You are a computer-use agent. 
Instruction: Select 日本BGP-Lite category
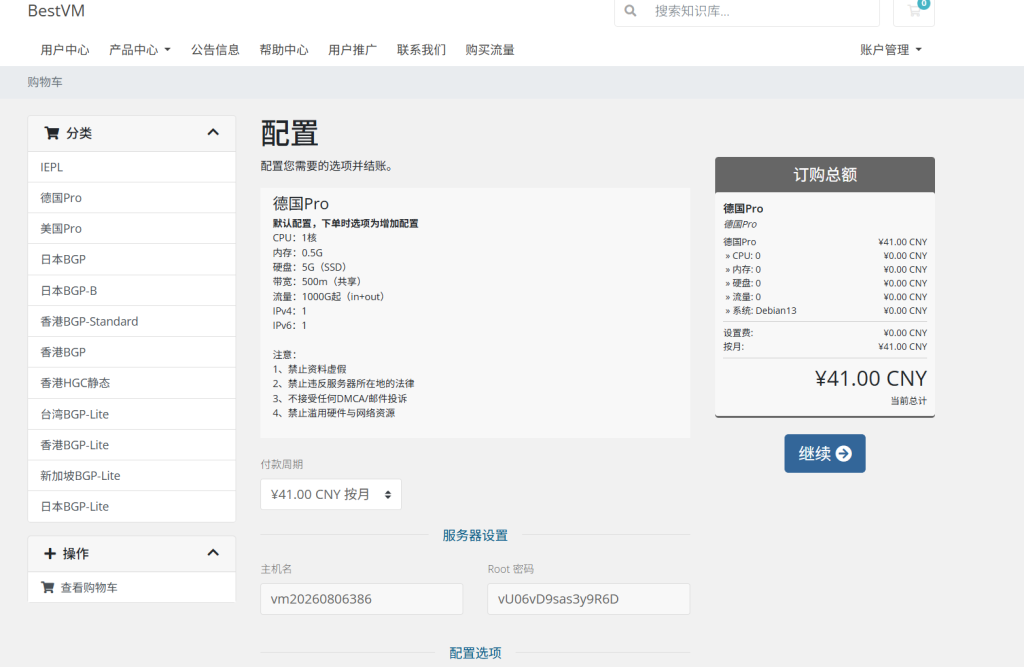132,506
